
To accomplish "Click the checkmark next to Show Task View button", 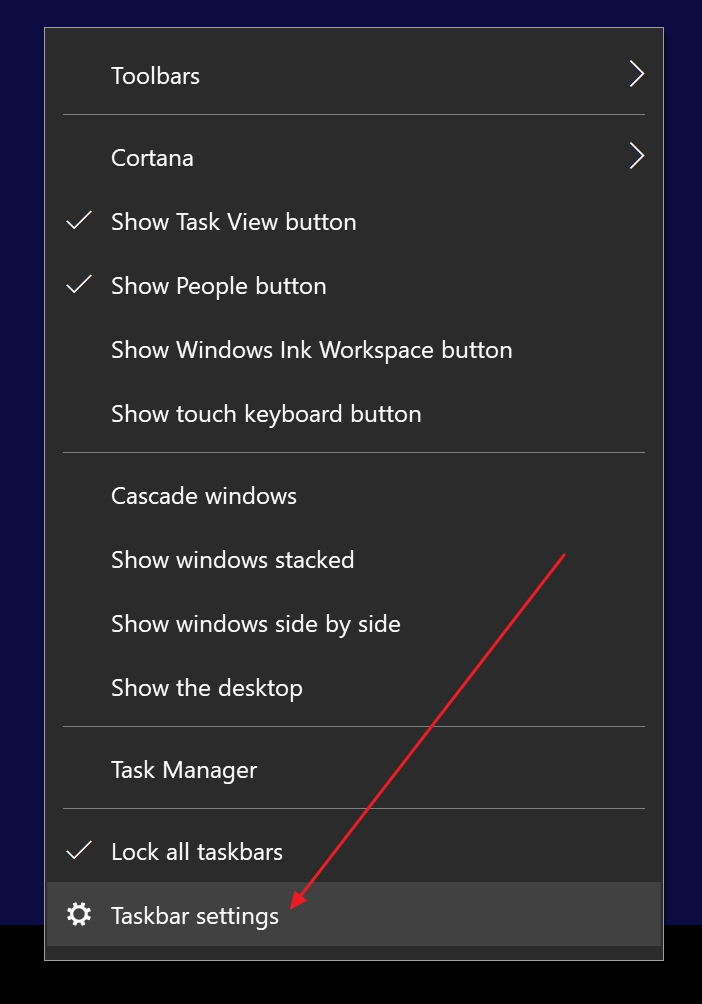I will coord(79,221).
